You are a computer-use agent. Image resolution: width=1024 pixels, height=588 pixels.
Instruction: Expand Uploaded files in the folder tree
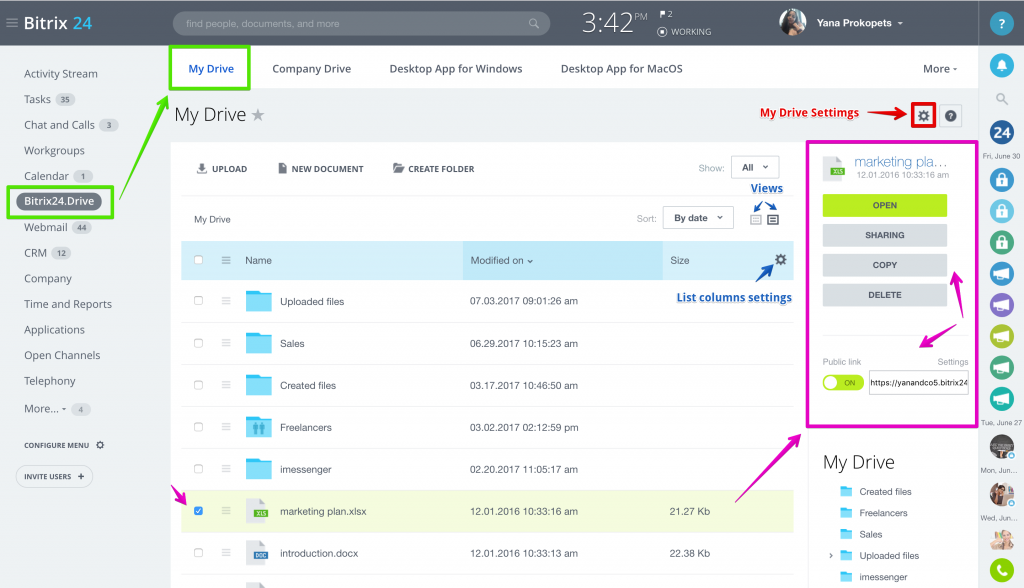(831, 556)
